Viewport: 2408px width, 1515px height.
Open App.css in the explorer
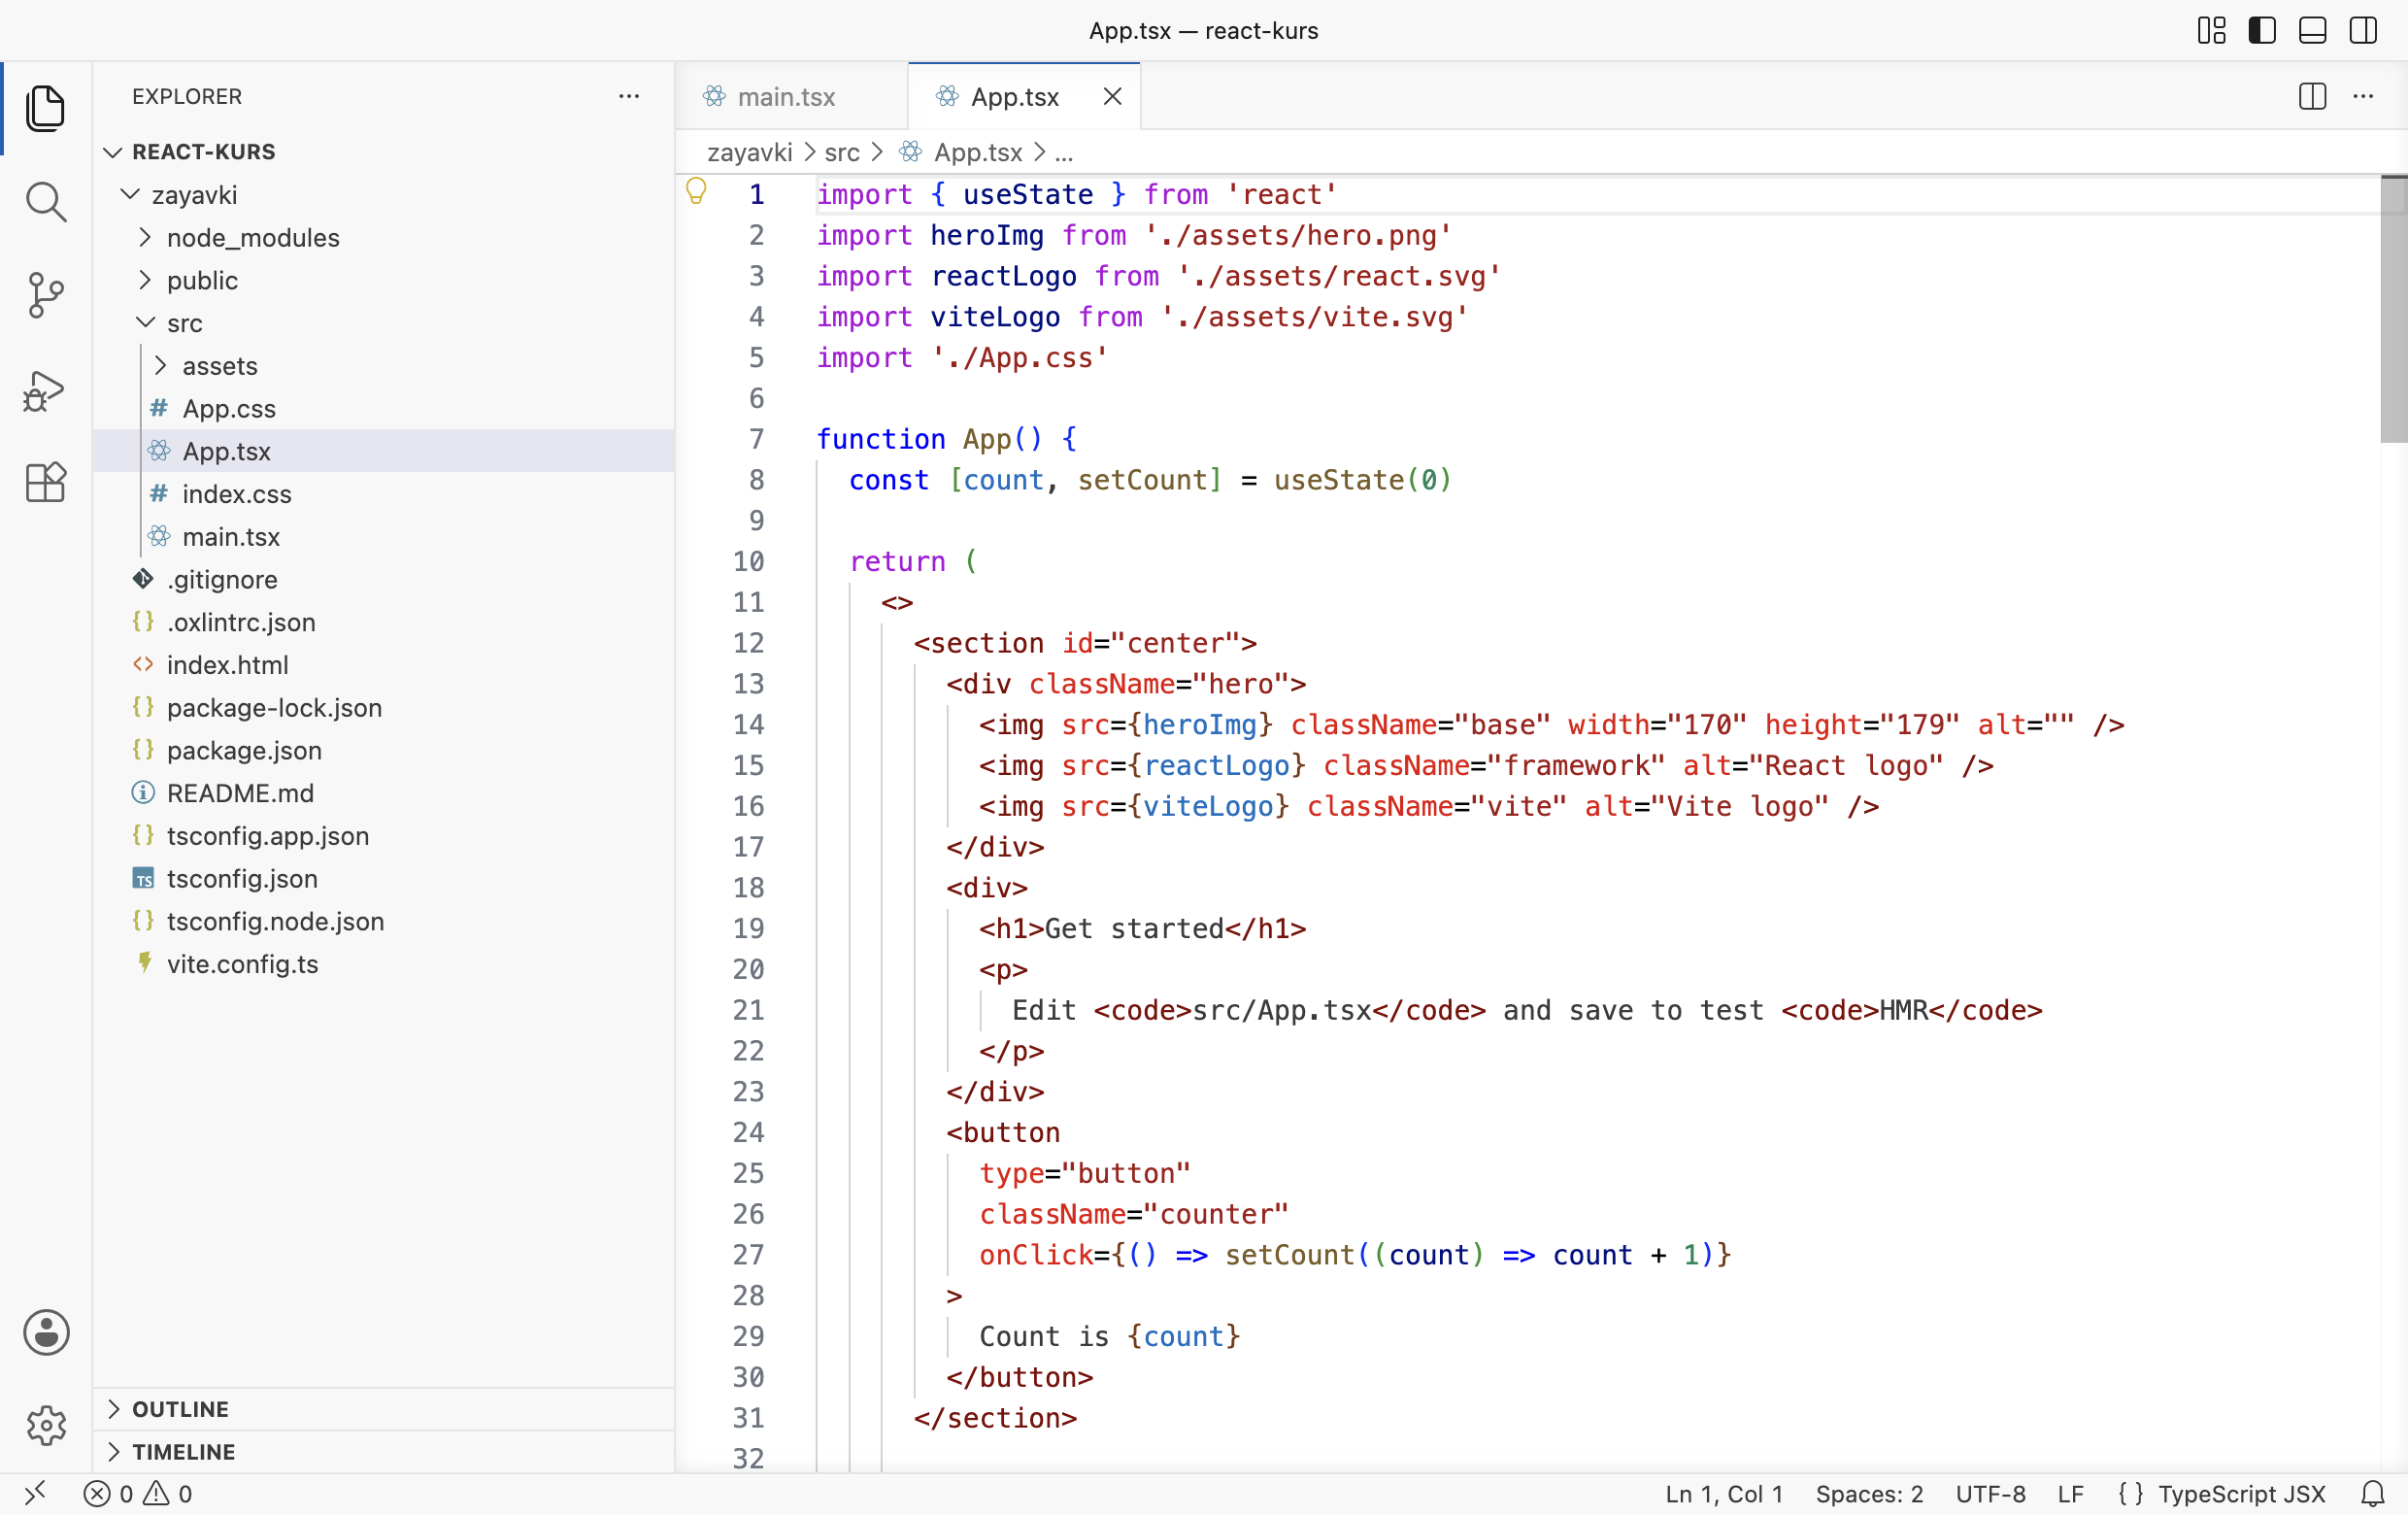click(384, 408)
